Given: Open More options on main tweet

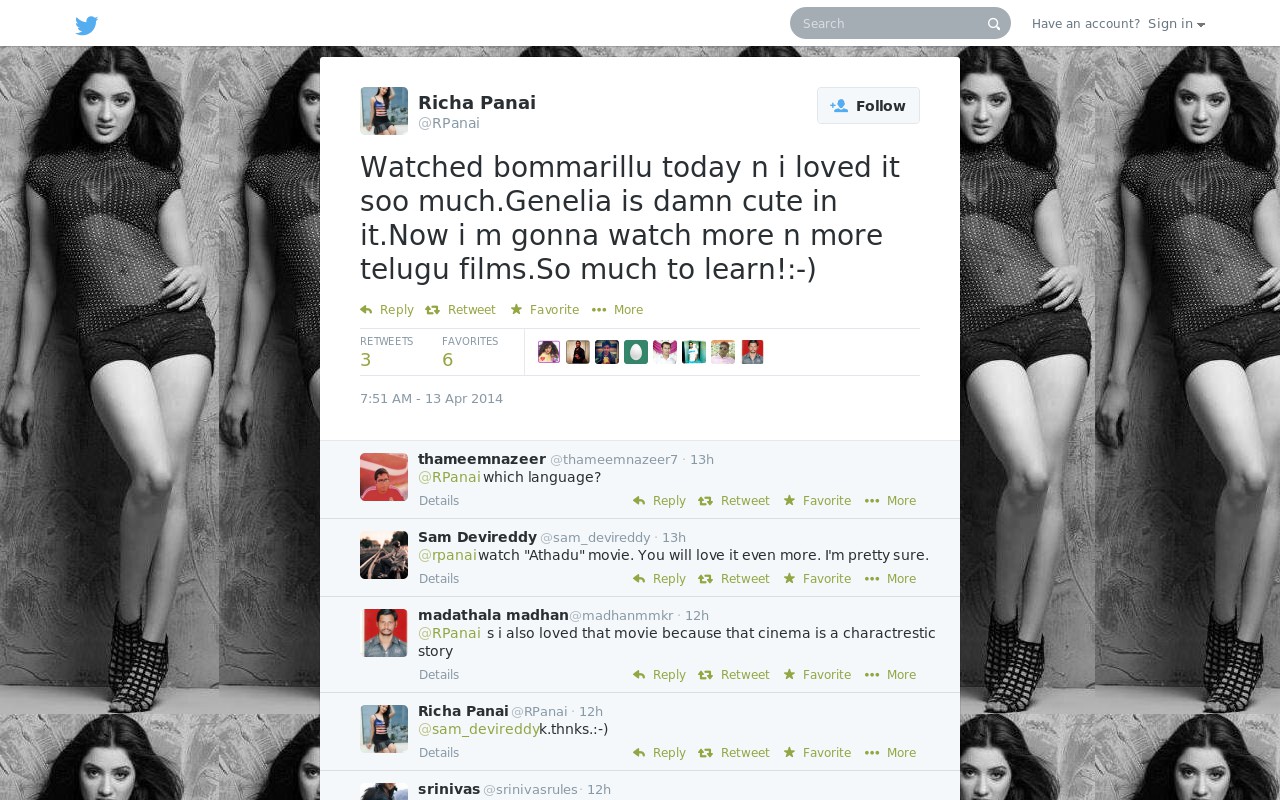Looking at the screenshot, I should coord(618,310).
